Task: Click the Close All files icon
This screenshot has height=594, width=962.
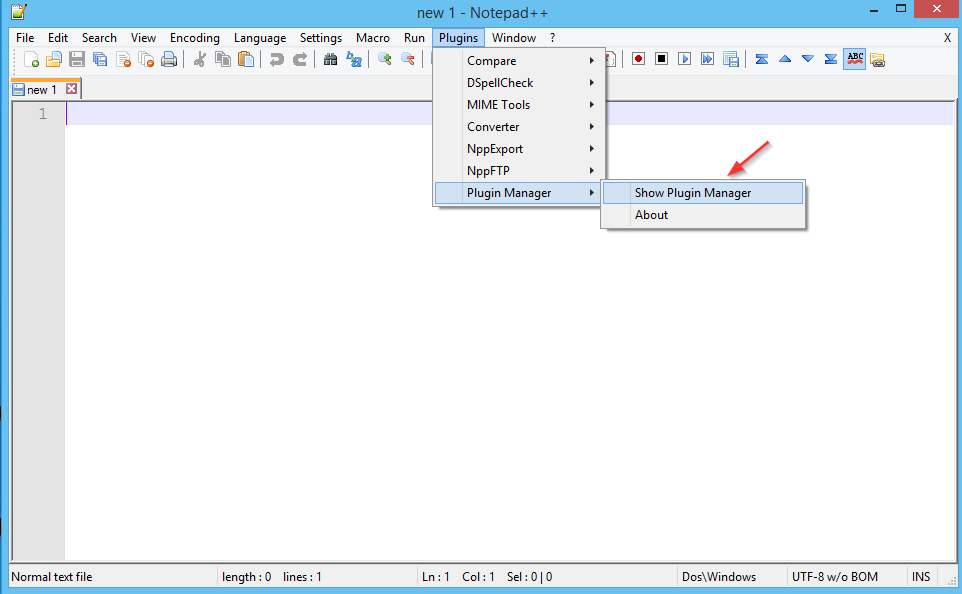Action: pyautogui.click(x=146, y=60)
